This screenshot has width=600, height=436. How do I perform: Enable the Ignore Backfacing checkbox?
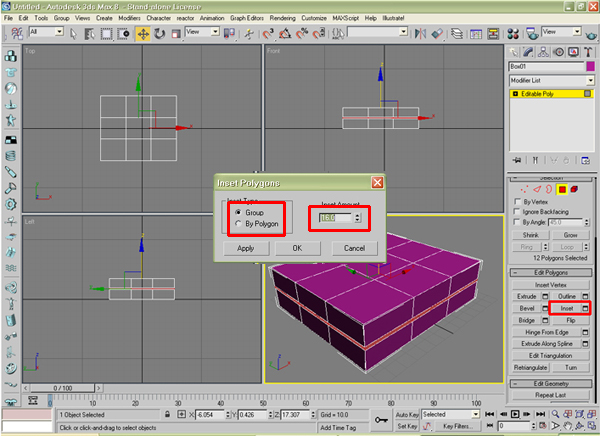[516, 213]
